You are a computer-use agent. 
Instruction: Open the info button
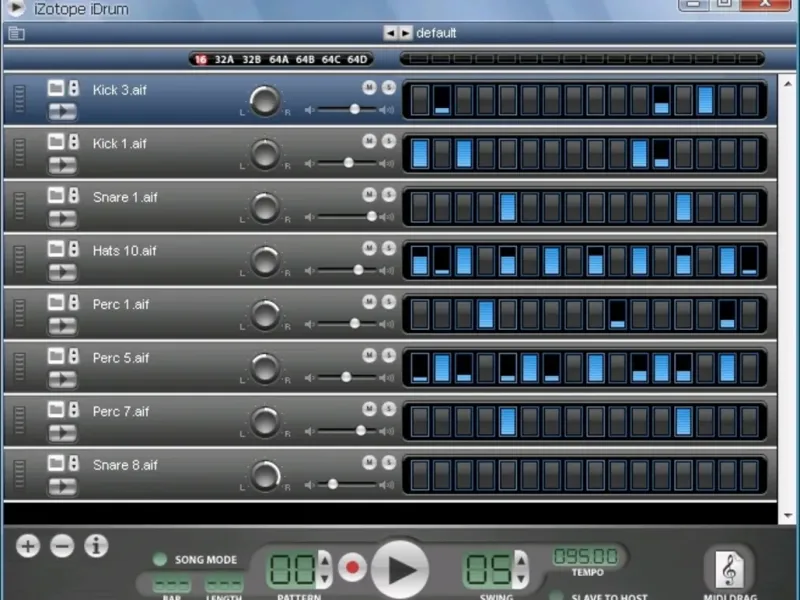[x=96, y=546]
